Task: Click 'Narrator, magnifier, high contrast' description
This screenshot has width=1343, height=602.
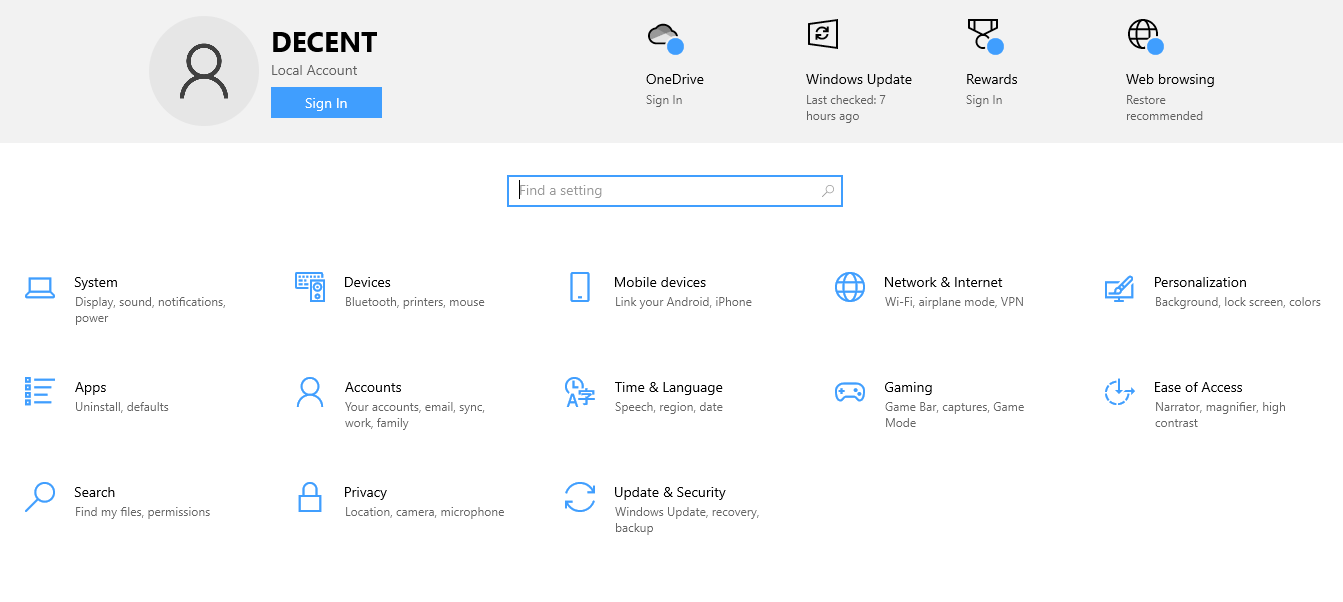Action: point(1220,415)
